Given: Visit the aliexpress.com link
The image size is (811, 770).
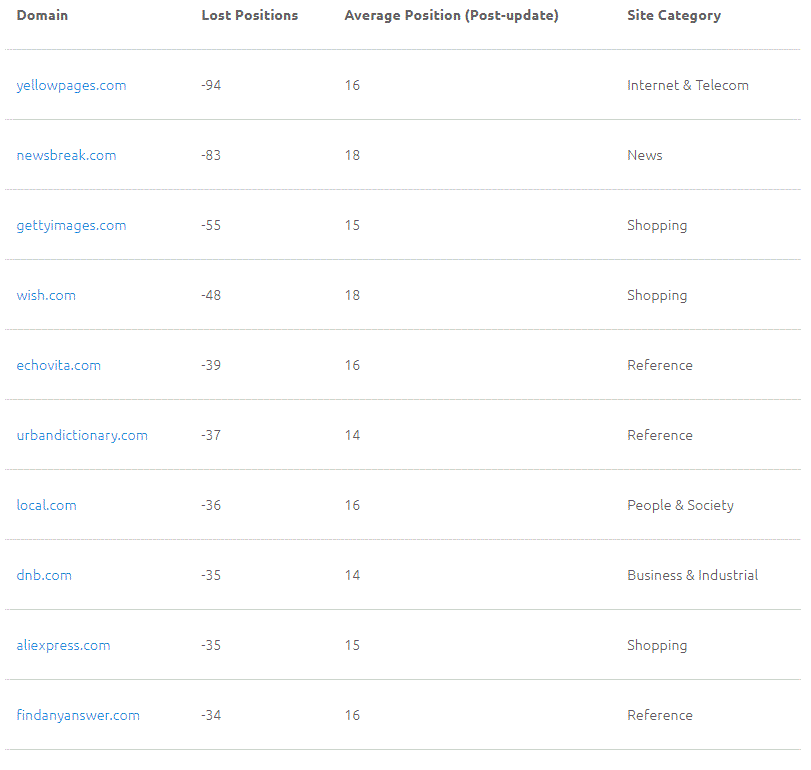Looking at the screenshot, I should point(63,645).
